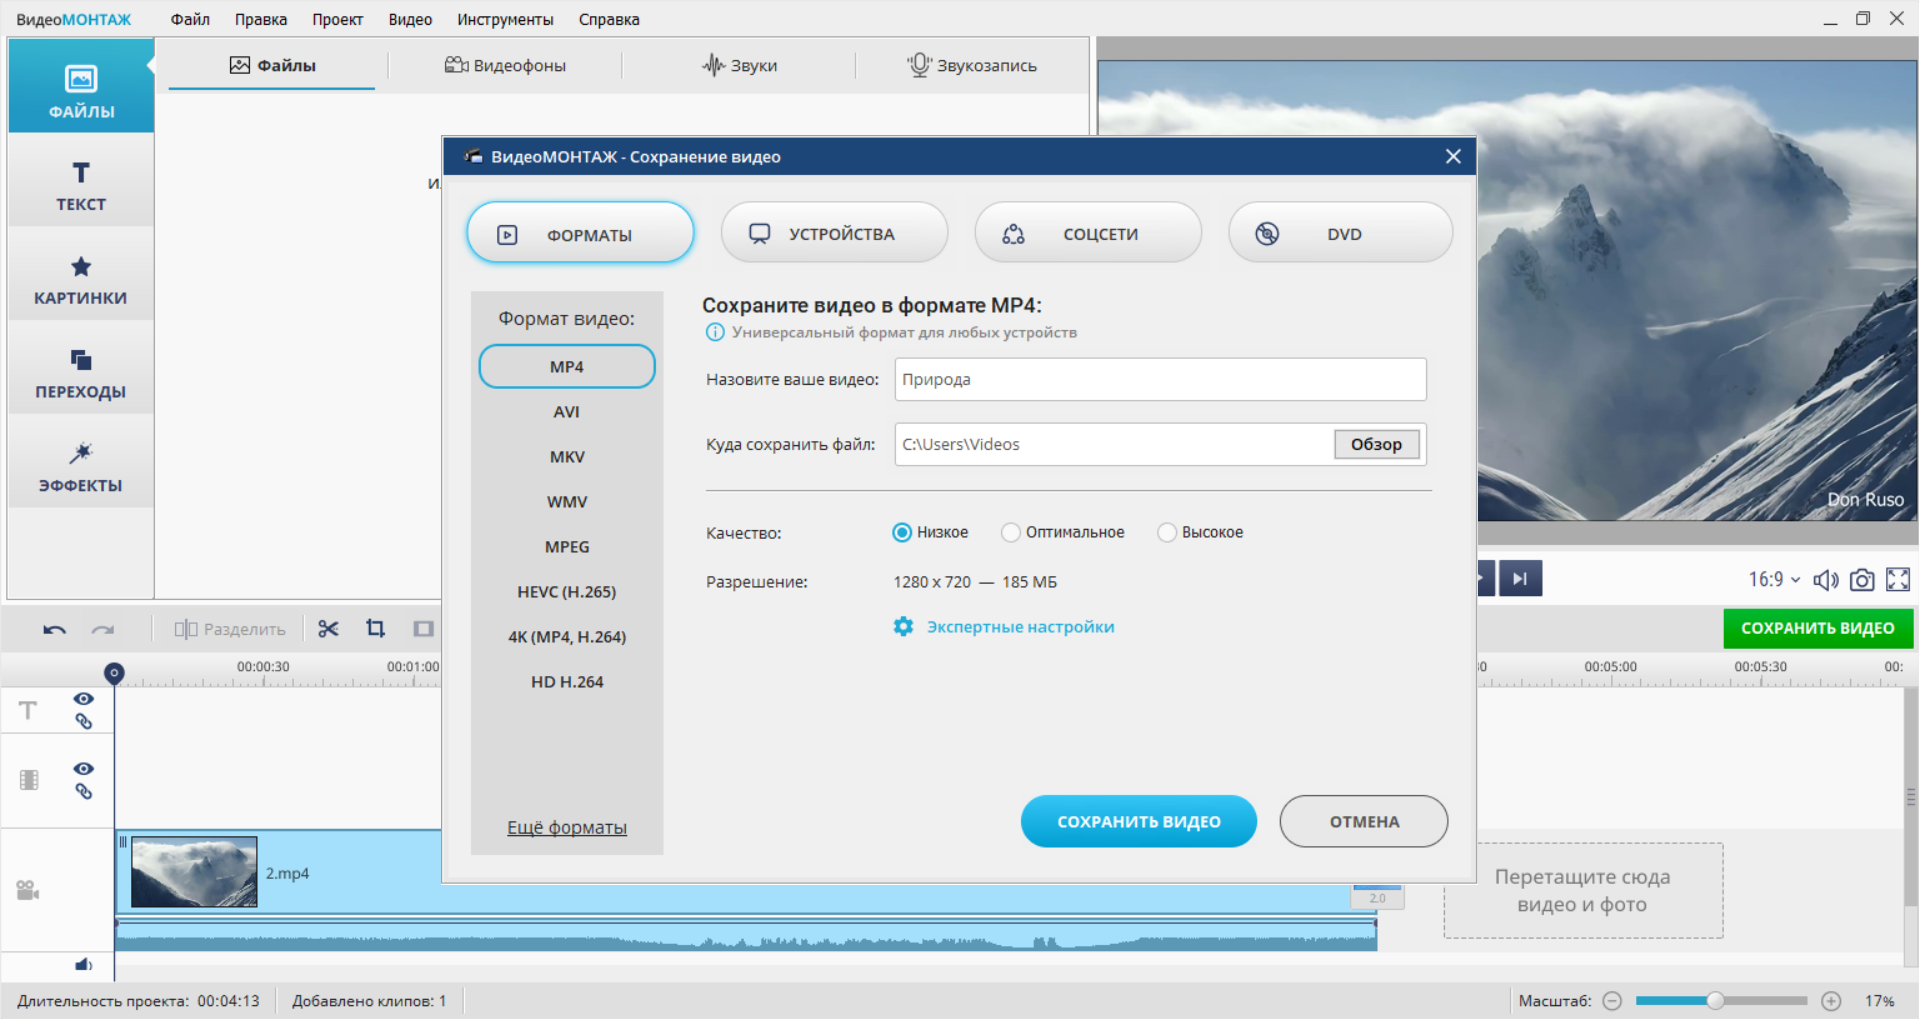
Task: Switch preview to fullscreen mode
Action: [x=1898, y=580]
